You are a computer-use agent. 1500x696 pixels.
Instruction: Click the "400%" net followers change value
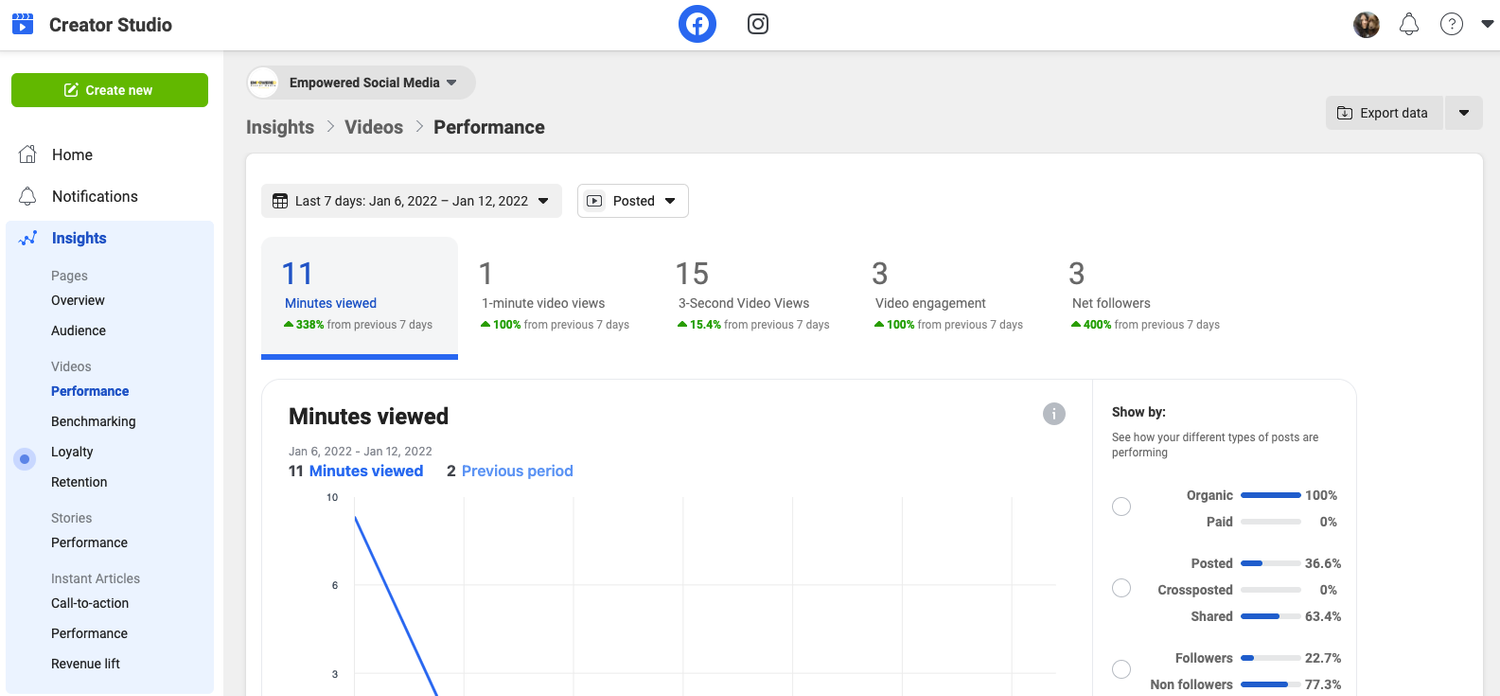(1097, 325)
